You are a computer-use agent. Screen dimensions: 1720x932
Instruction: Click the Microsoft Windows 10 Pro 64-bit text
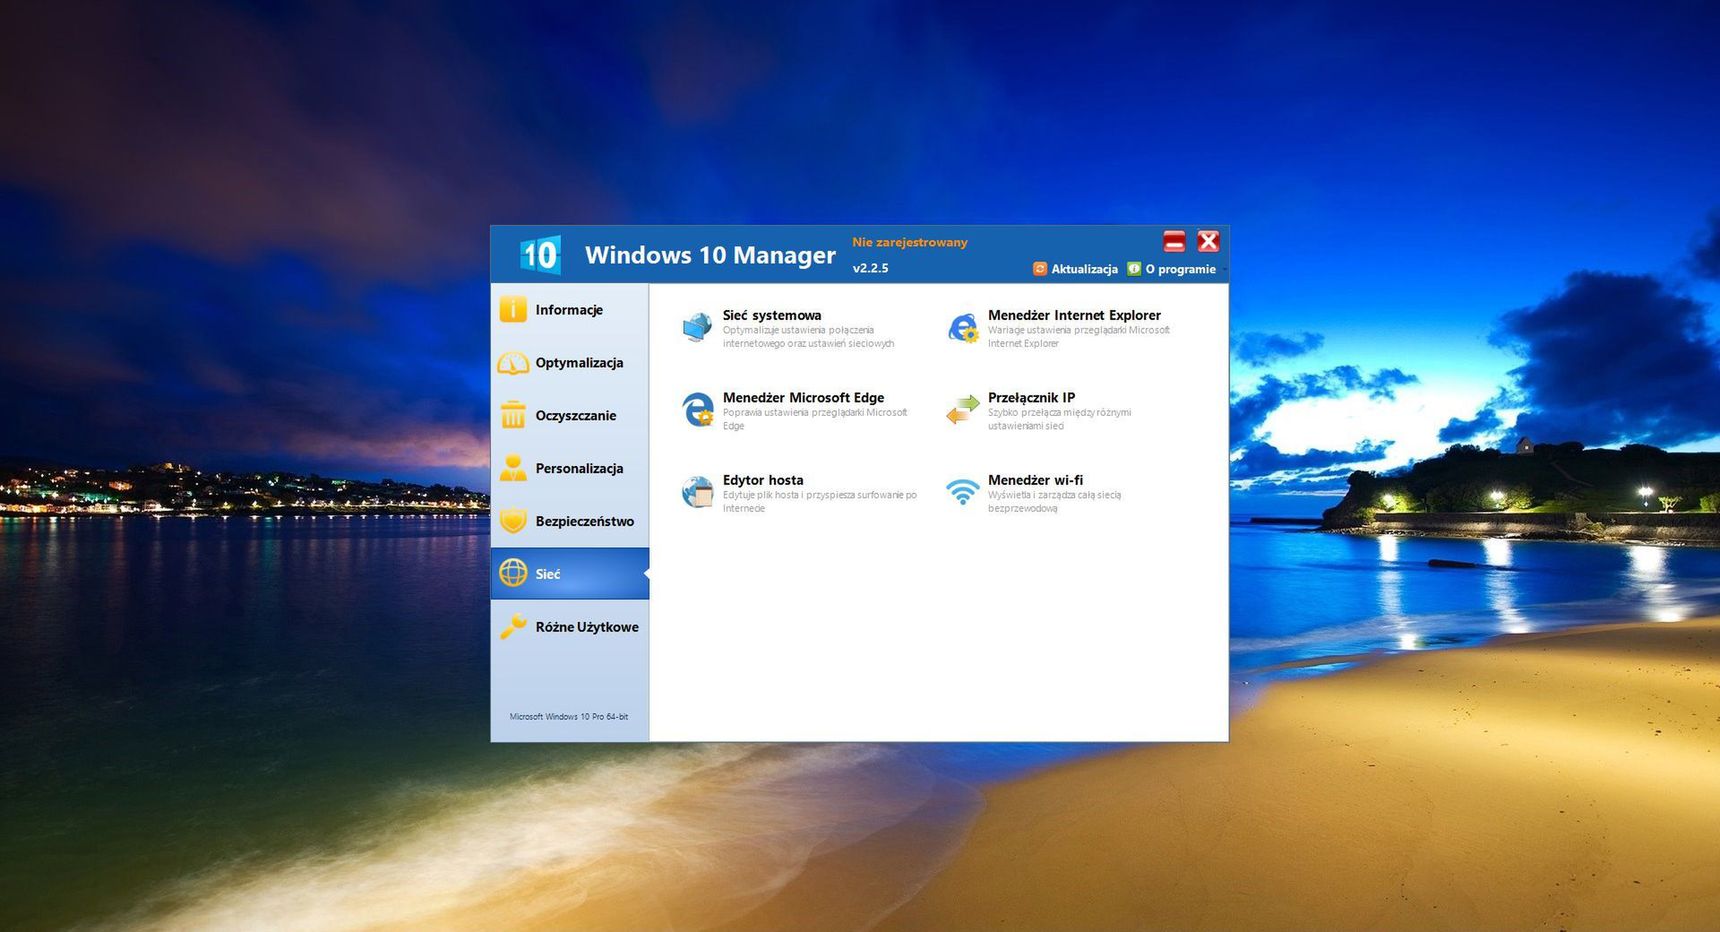569,717
